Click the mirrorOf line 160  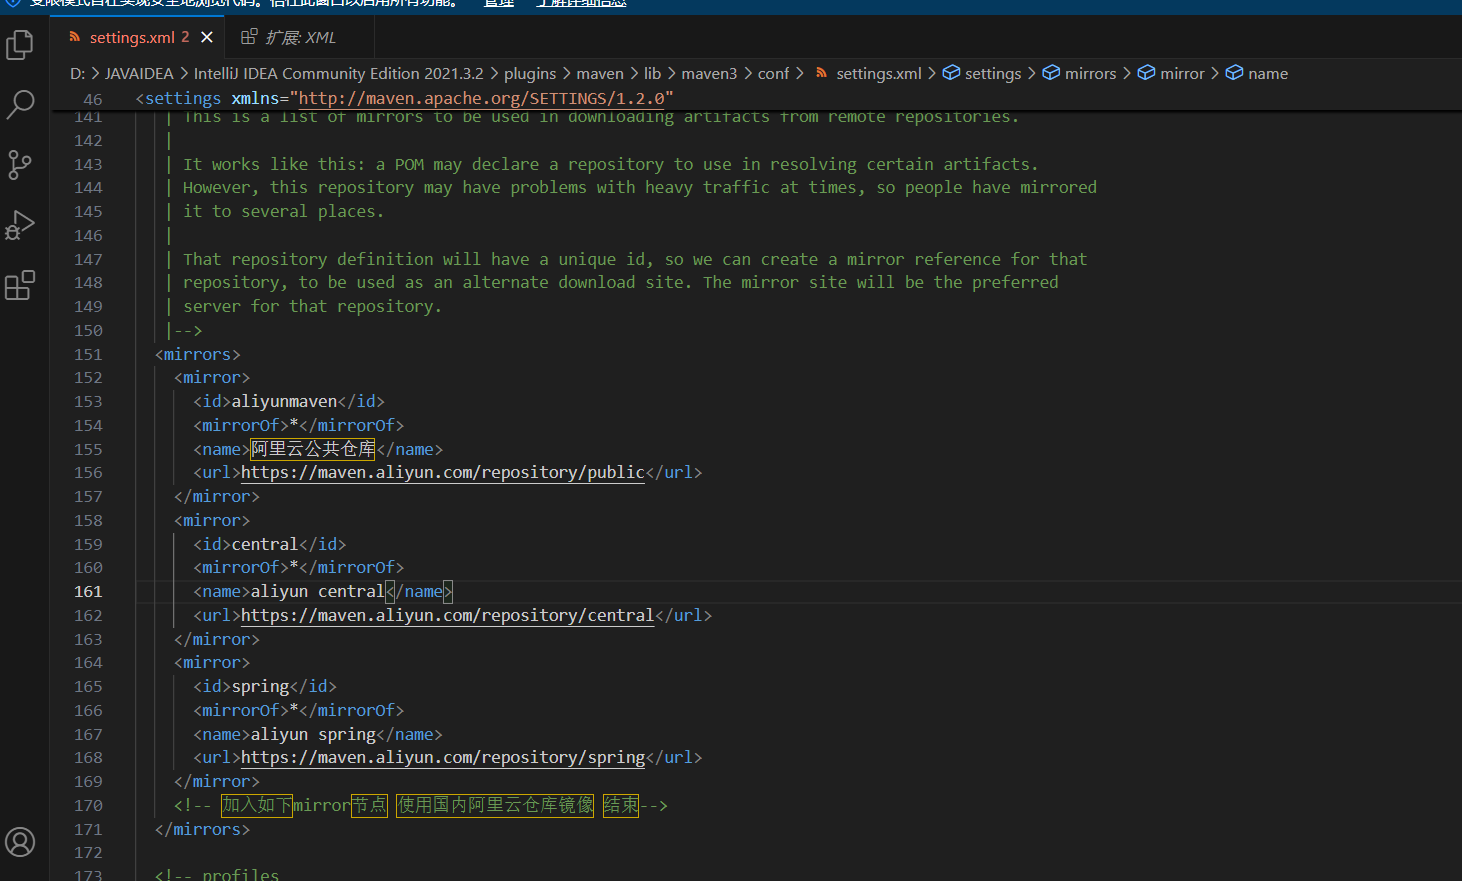[x=299, y=567]
